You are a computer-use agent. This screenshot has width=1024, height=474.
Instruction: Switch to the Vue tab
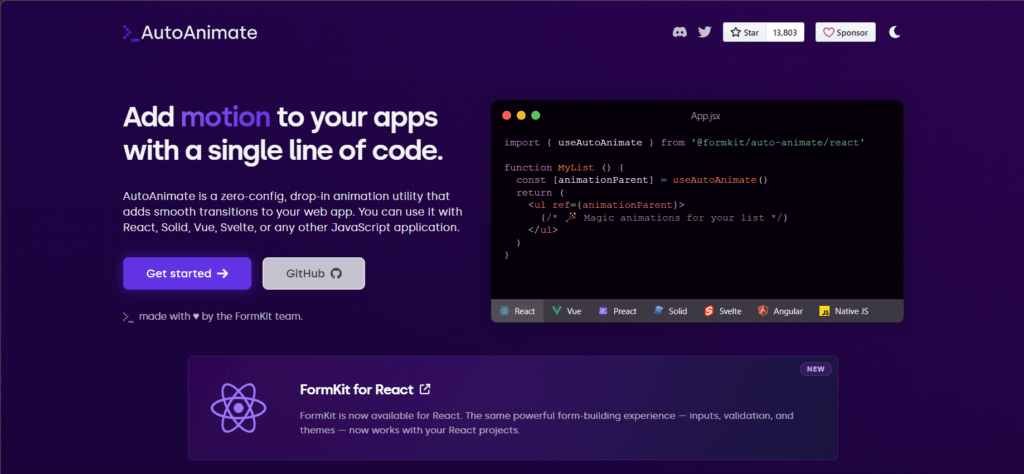point(566,311)
